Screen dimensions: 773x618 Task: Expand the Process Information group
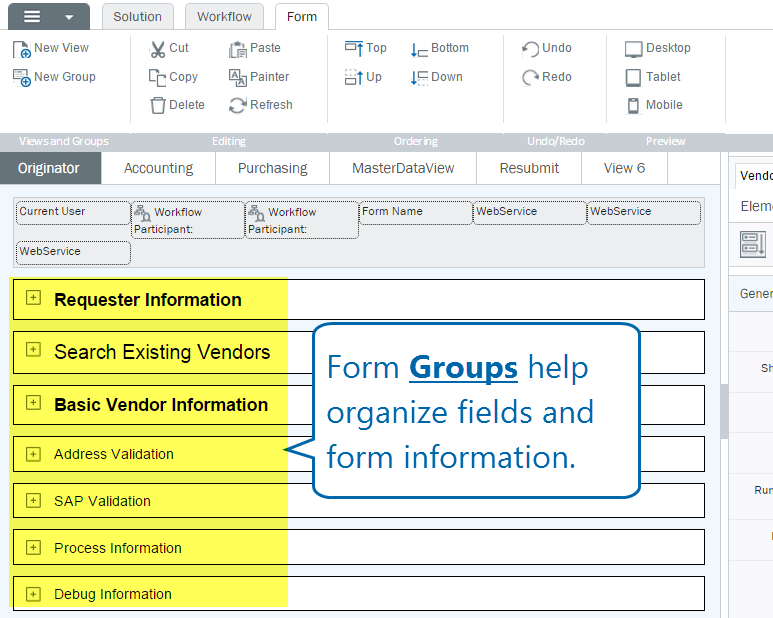[33, 548]
